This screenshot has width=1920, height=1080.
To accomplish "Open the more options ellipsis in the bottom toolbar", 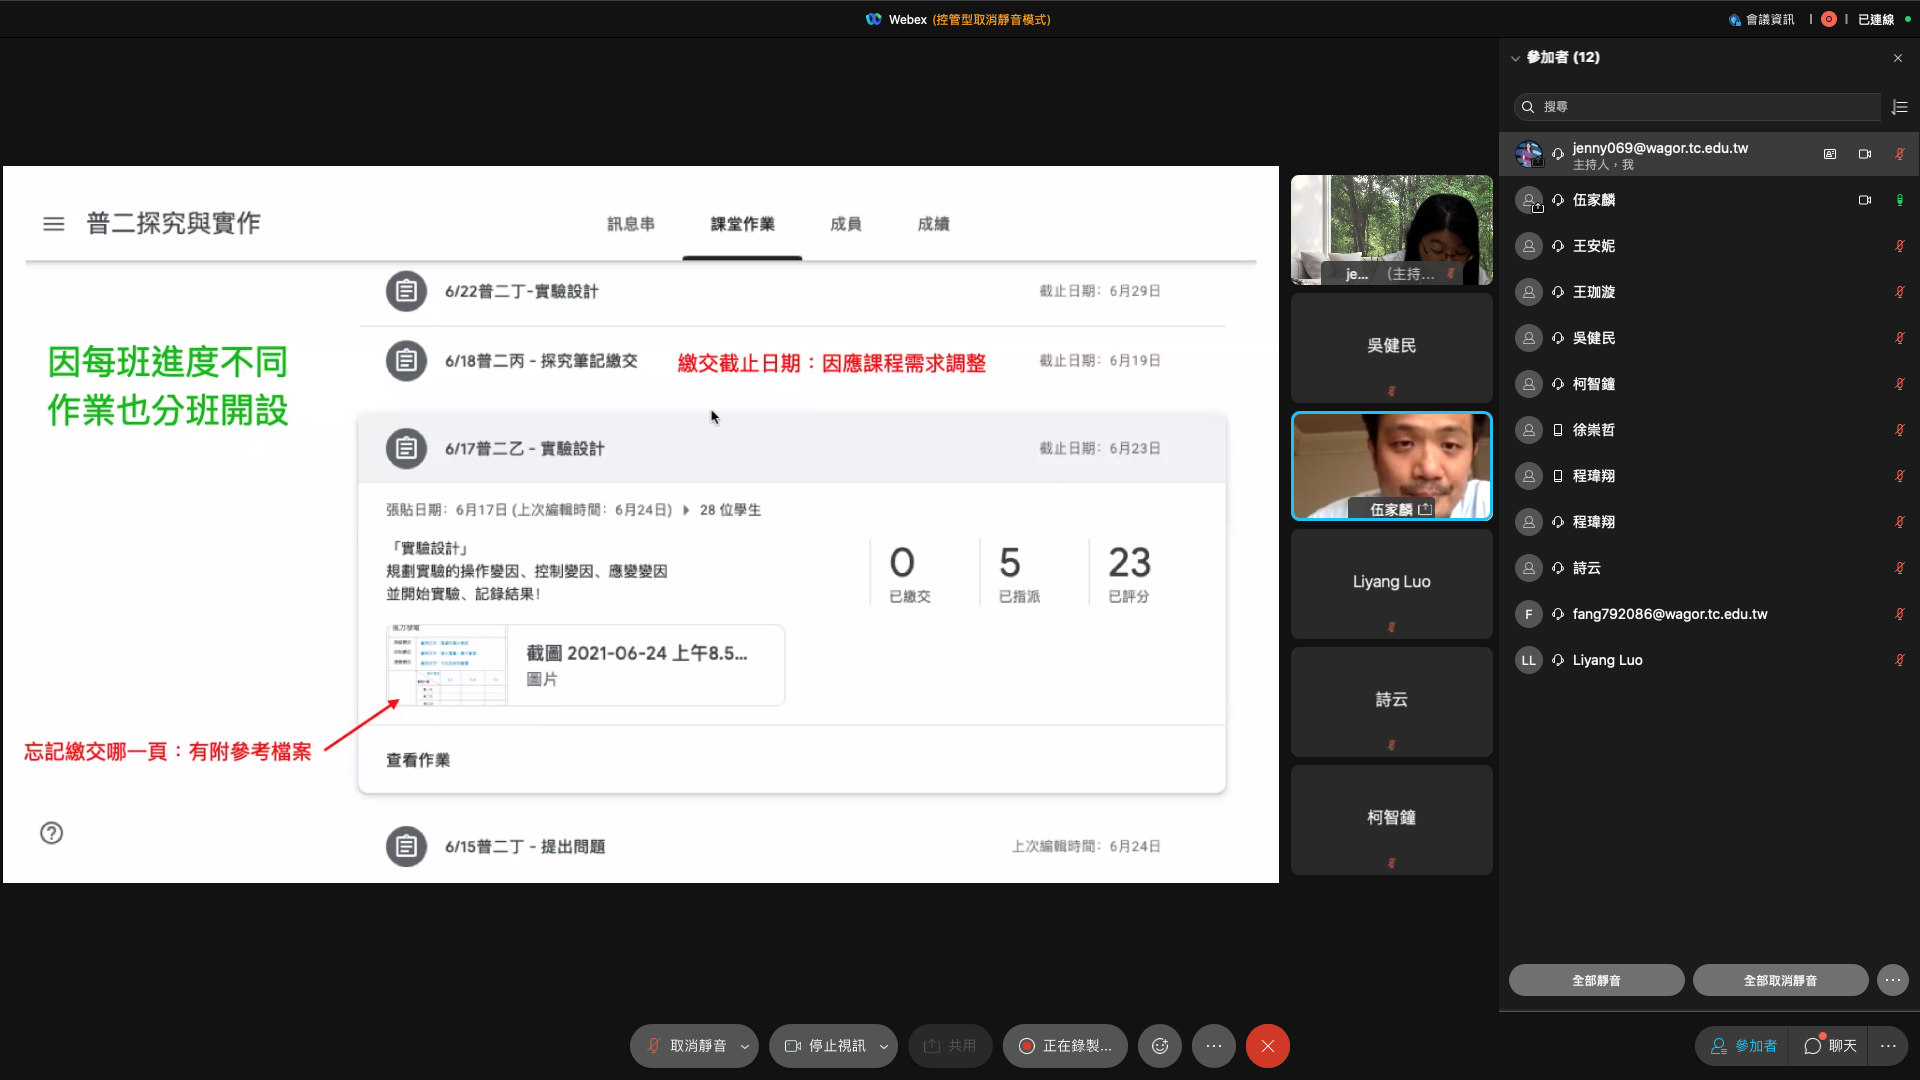I will (1213, 1046).
